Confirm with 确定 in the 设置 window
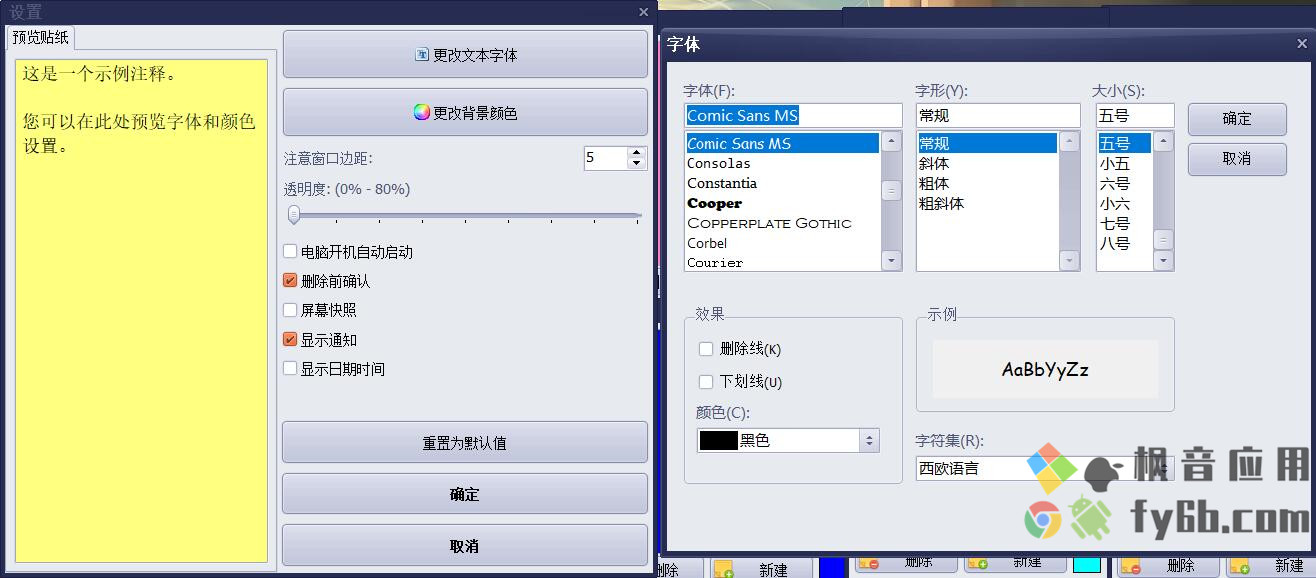 click(465, 494)
